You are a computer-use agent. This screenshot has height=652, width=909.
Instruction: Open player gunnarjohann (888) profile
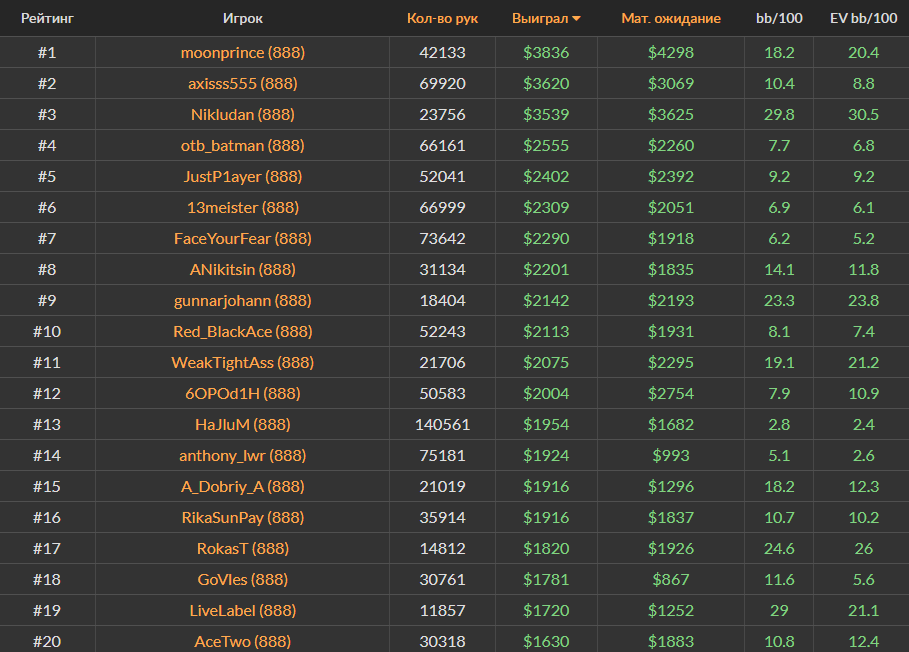243,300
